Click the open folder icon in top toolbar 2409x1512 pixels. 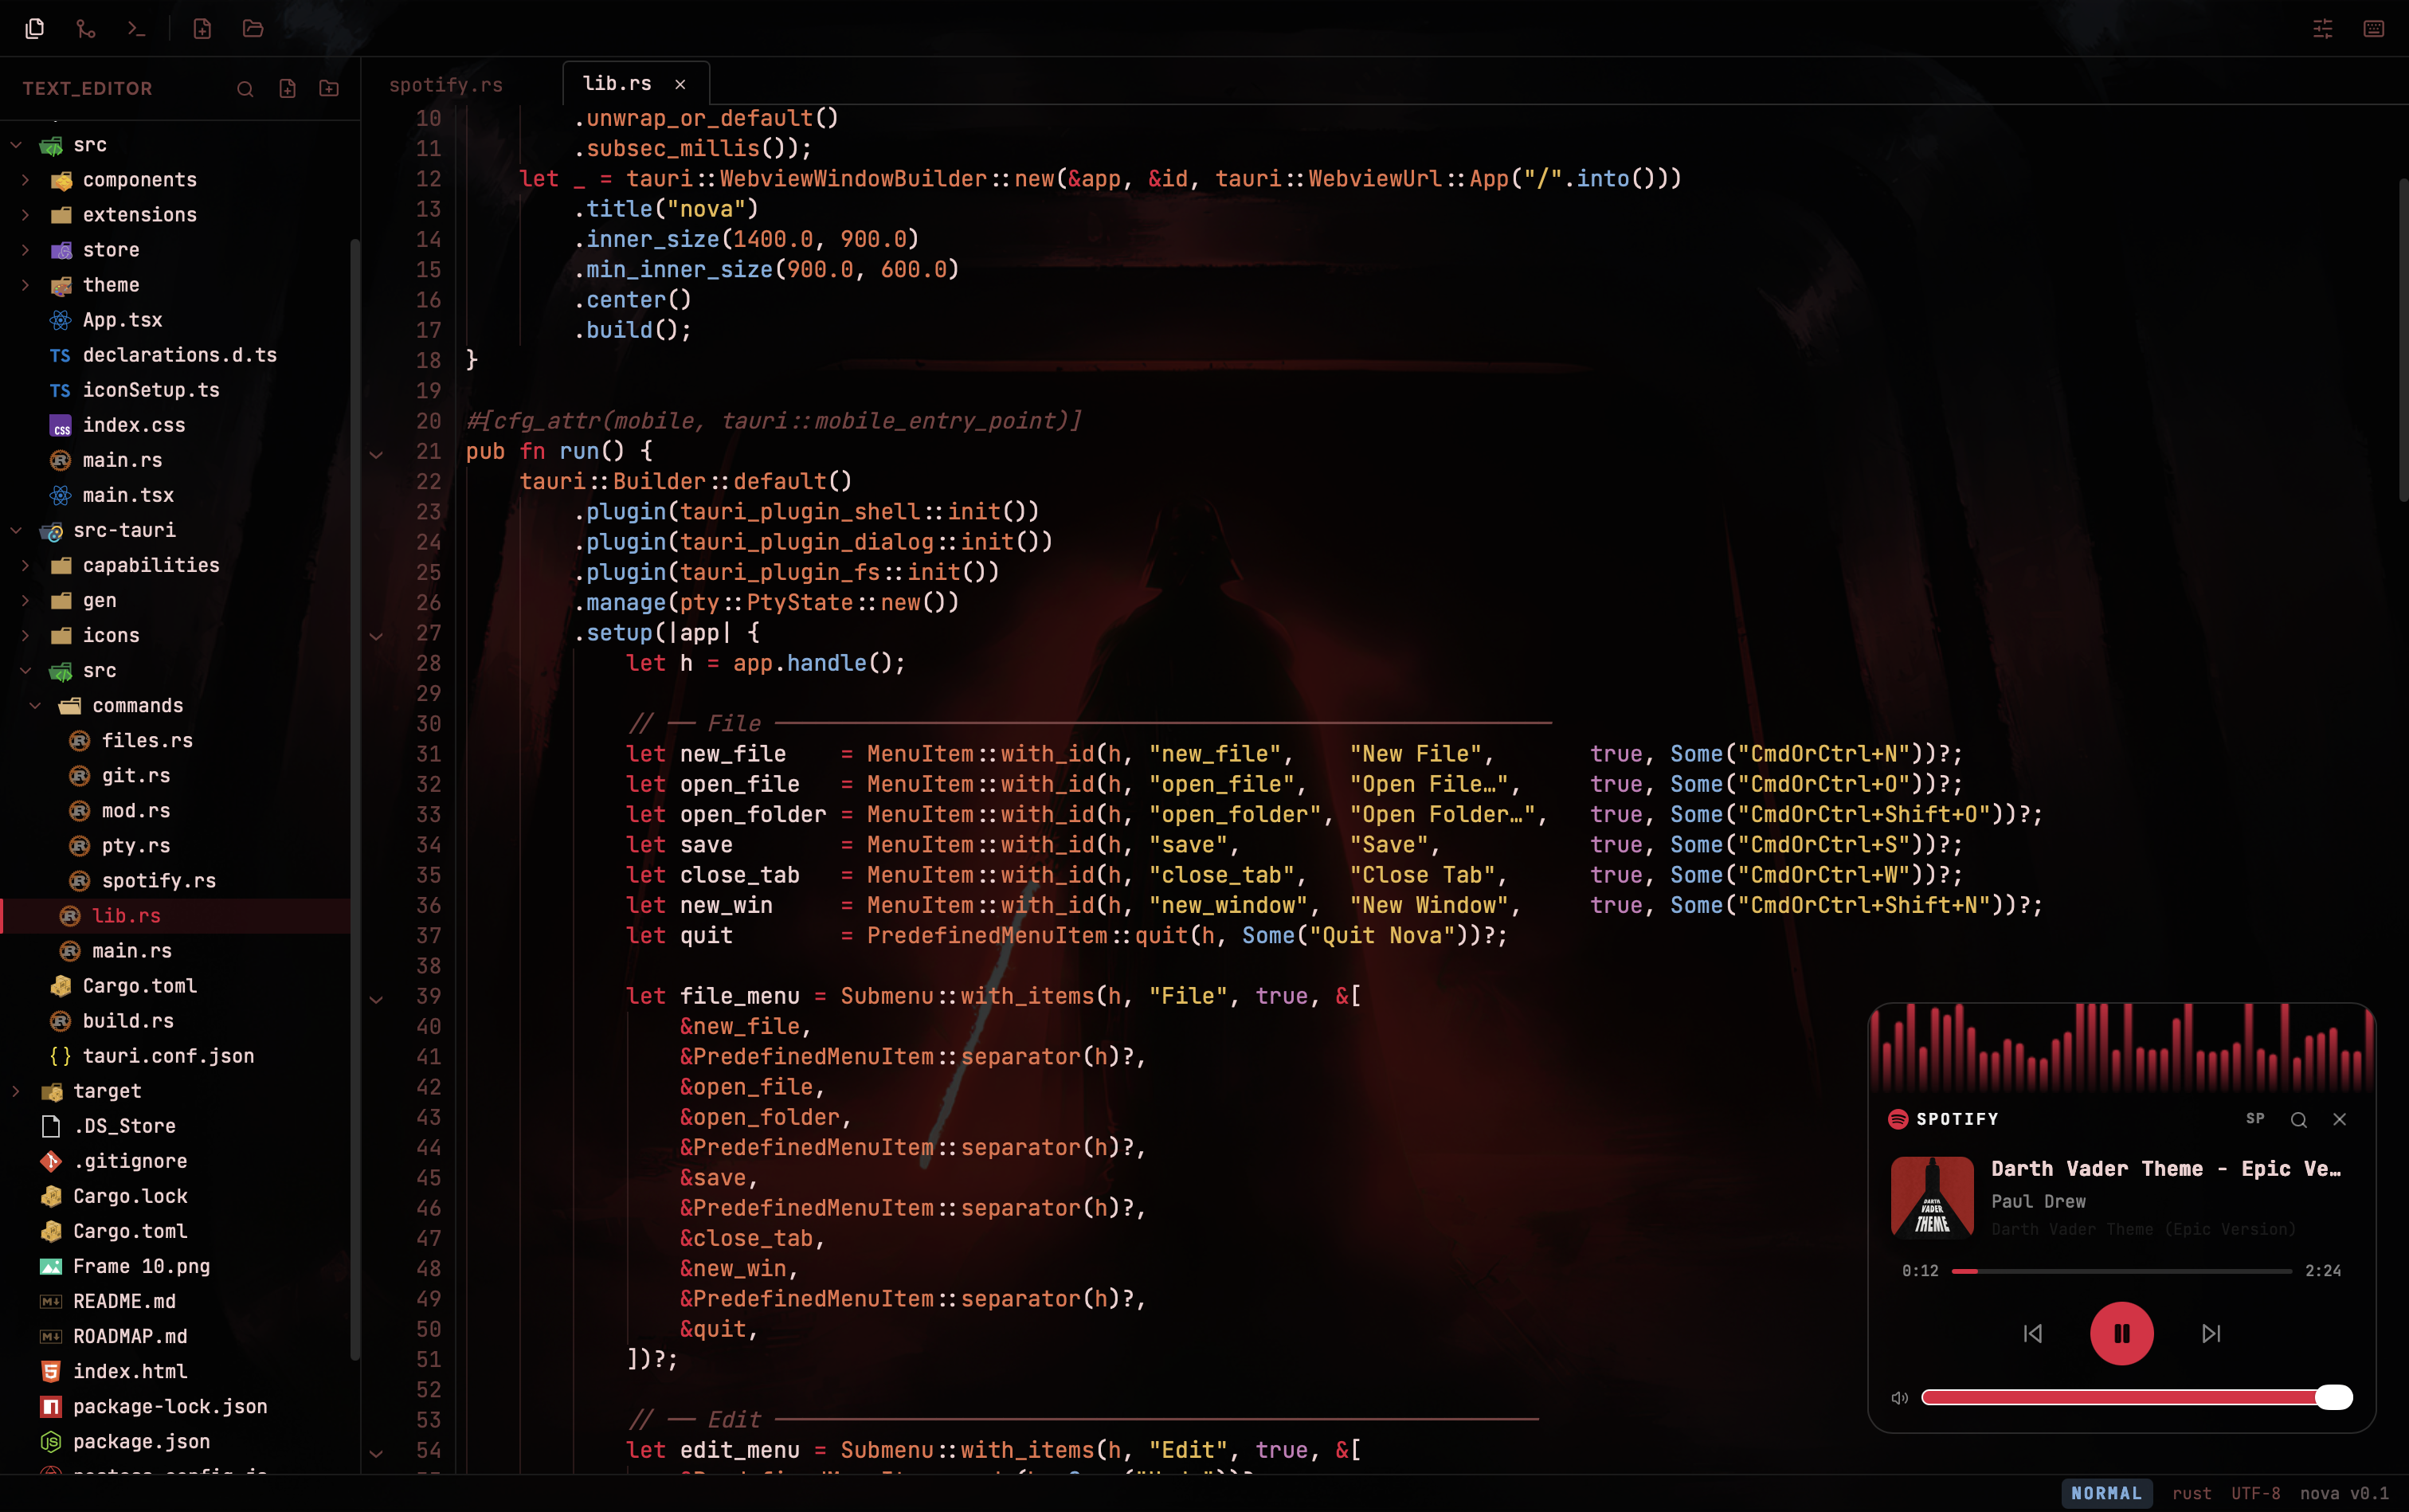point(253,29)
